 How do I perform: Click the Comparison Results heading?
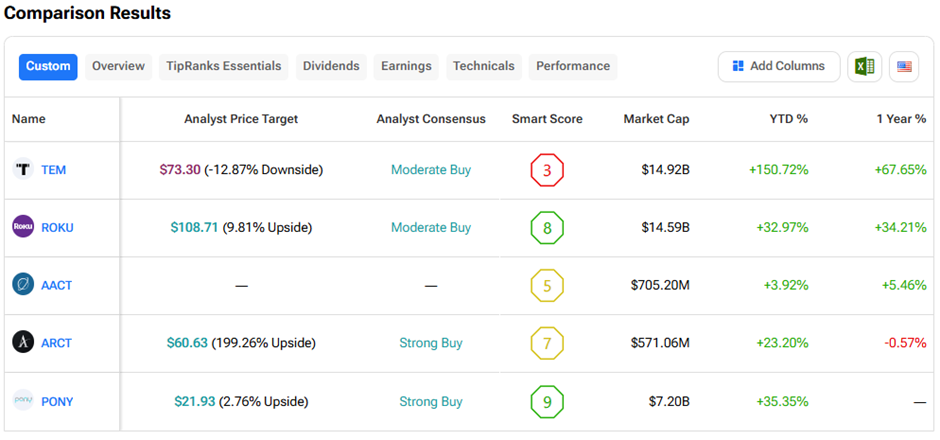coord(88,13)
